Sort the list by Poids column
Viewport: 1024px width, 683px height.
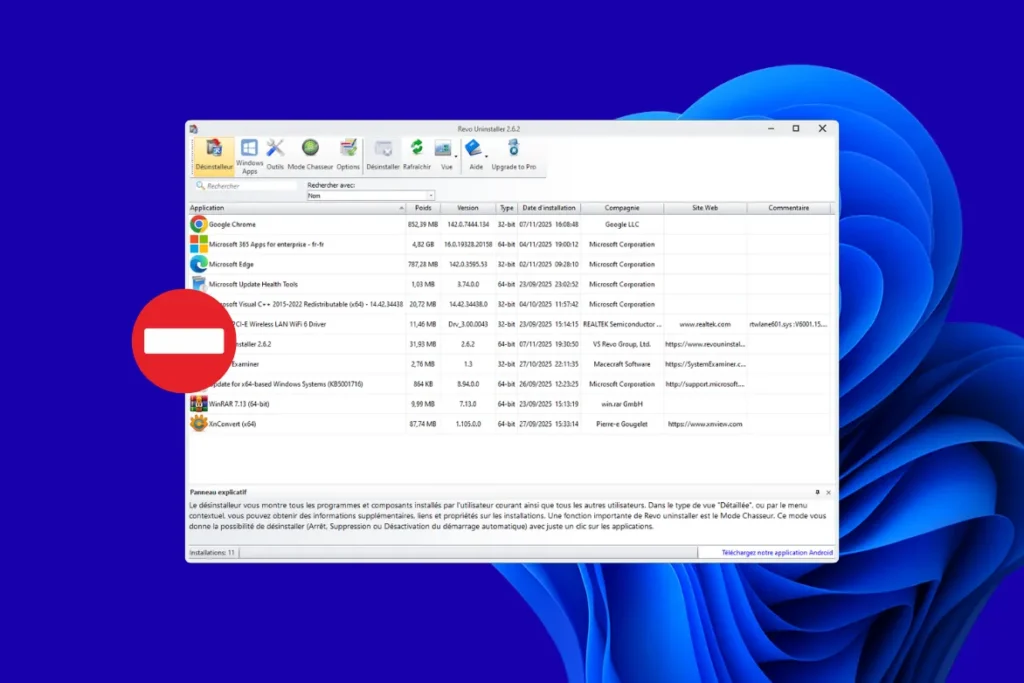[422, 208]
